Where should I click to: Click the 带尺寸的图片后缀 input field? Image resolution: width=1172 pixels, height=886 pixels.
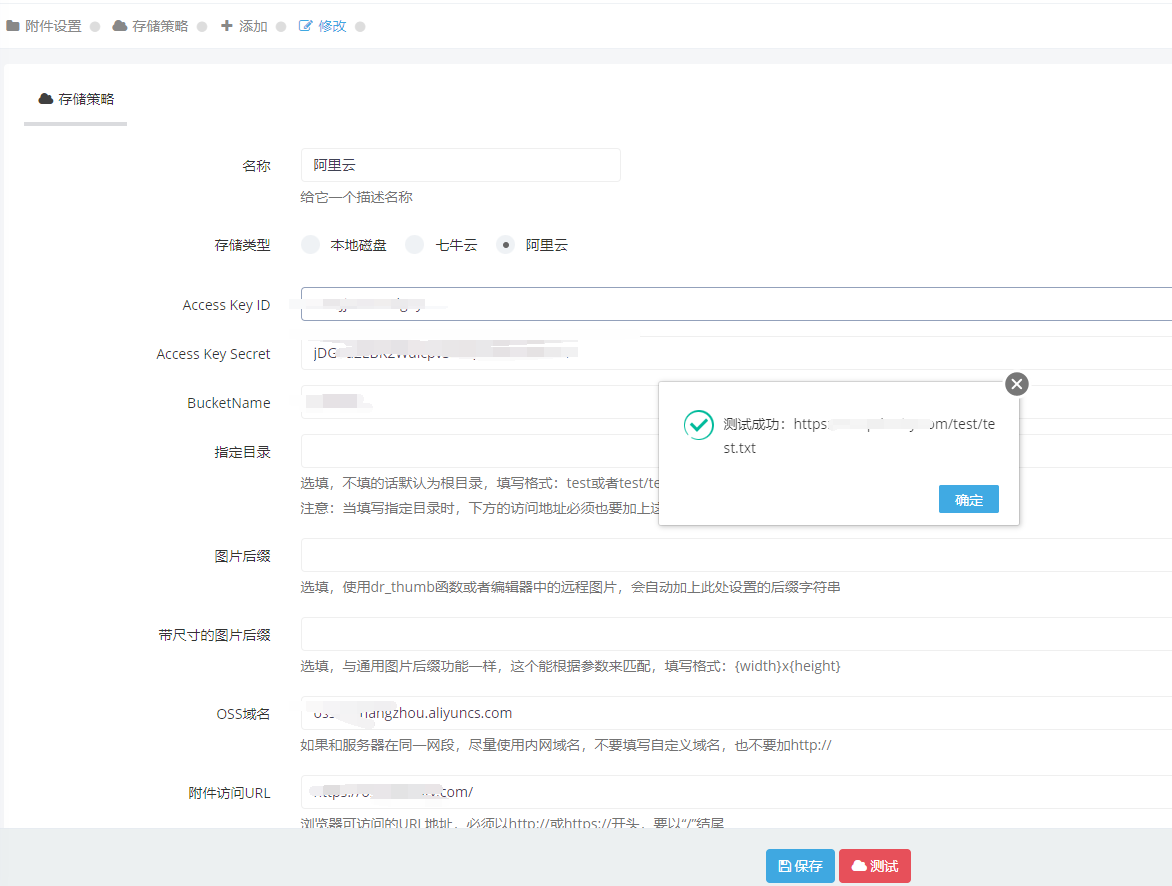click(736, 635)
